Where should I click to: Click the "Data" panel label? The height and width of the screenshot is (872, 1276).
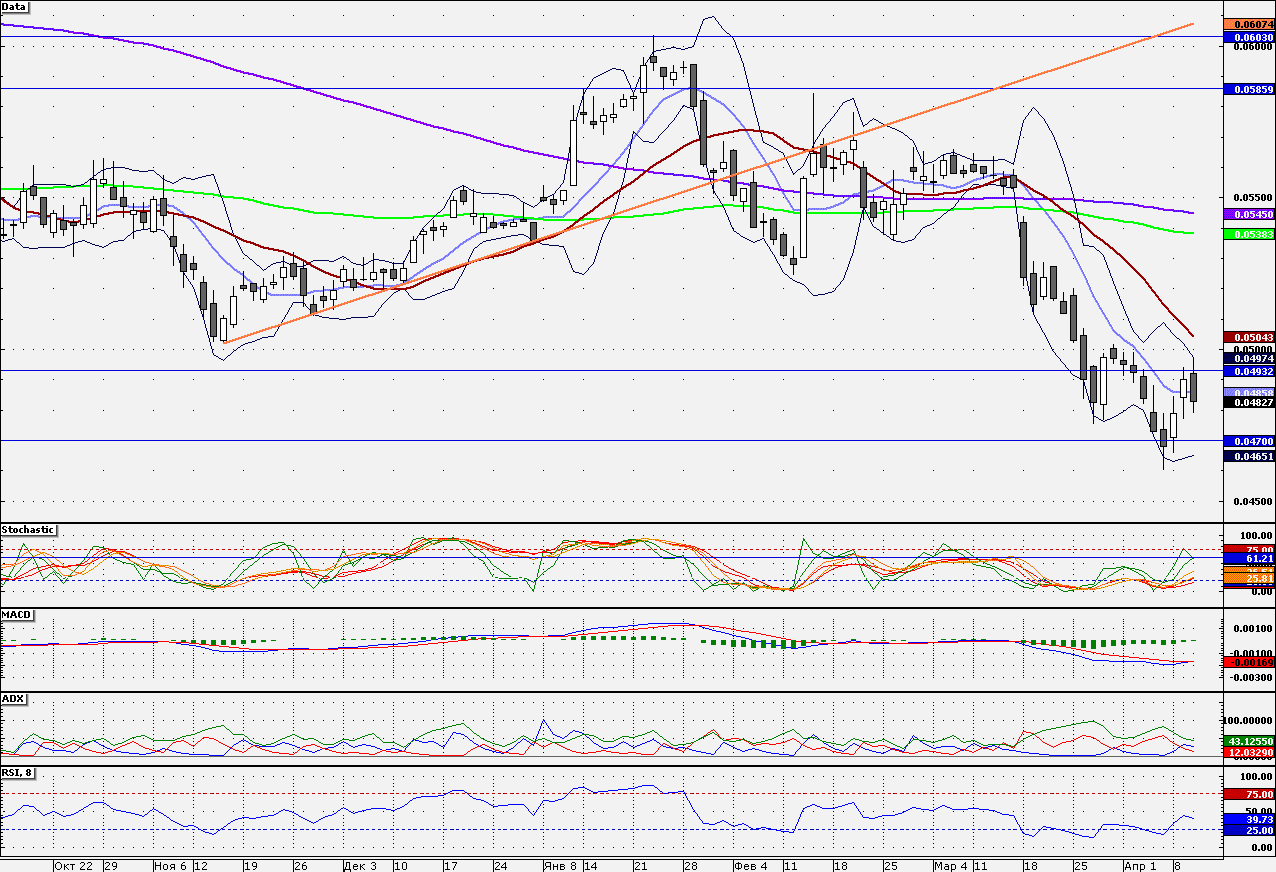click(x=15, y=6)
